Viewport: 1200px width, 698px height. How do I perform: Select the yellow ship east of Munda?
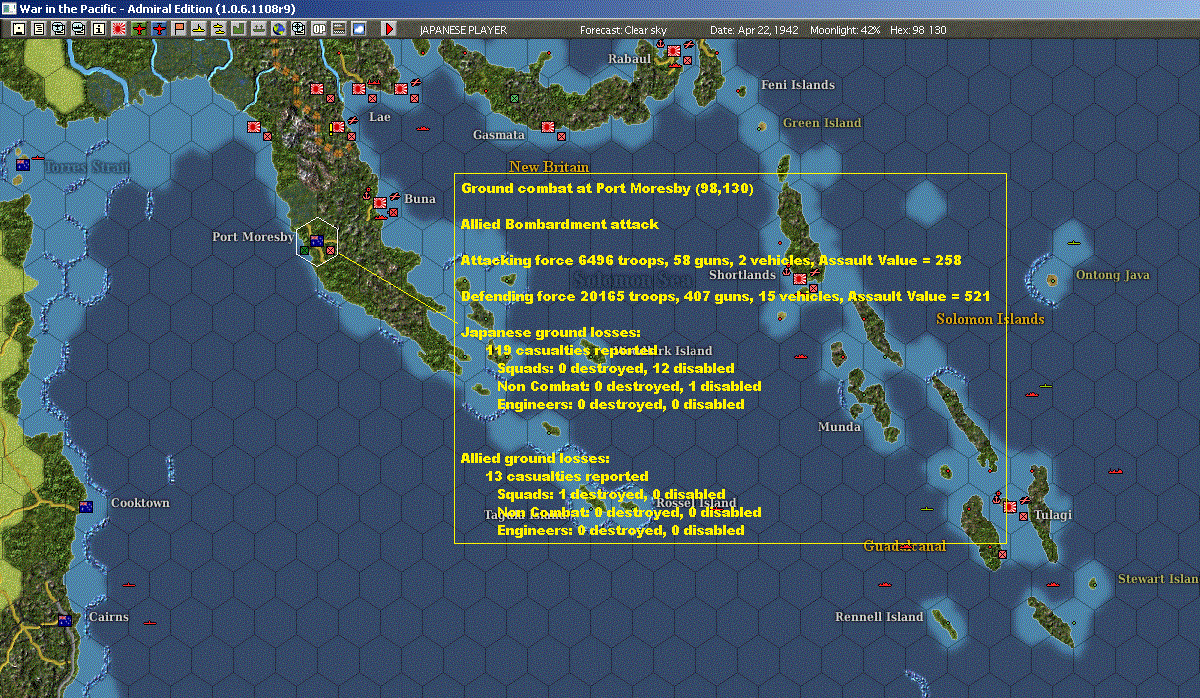click(x=1046, y=385)
